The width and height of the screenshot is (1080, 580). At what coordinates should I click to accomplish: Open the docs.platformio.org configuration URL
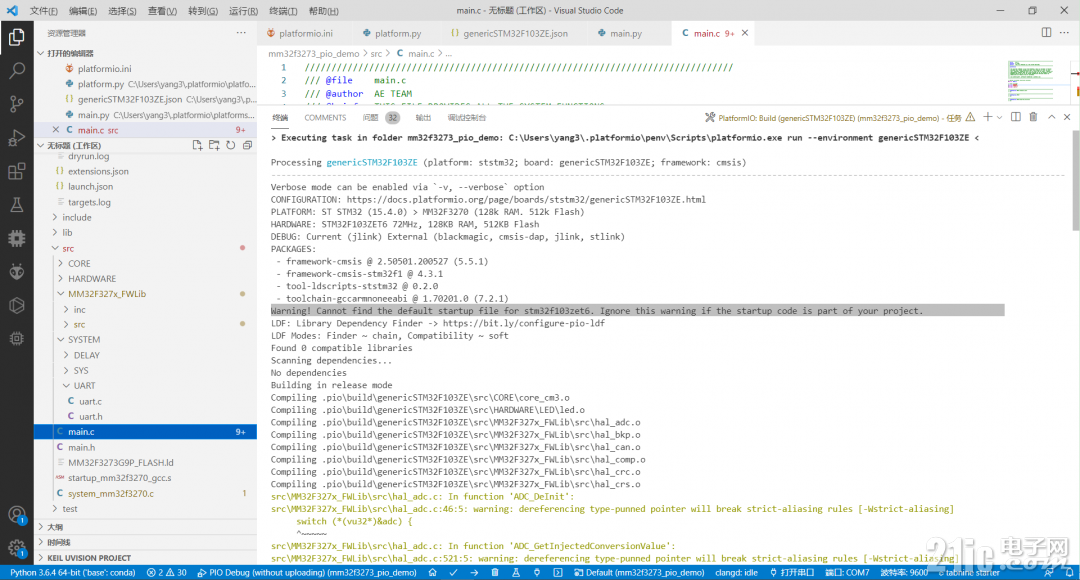(526, 200)
